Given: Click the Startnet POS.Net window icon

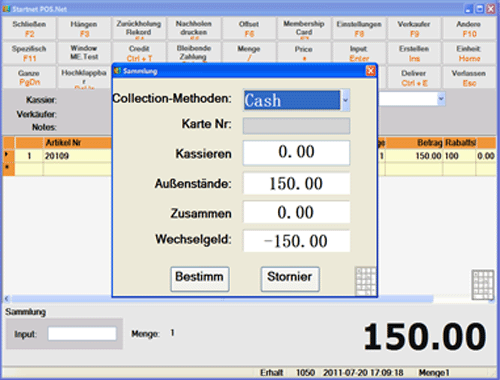Looking at the screenshot, I should tap(6, 9).
